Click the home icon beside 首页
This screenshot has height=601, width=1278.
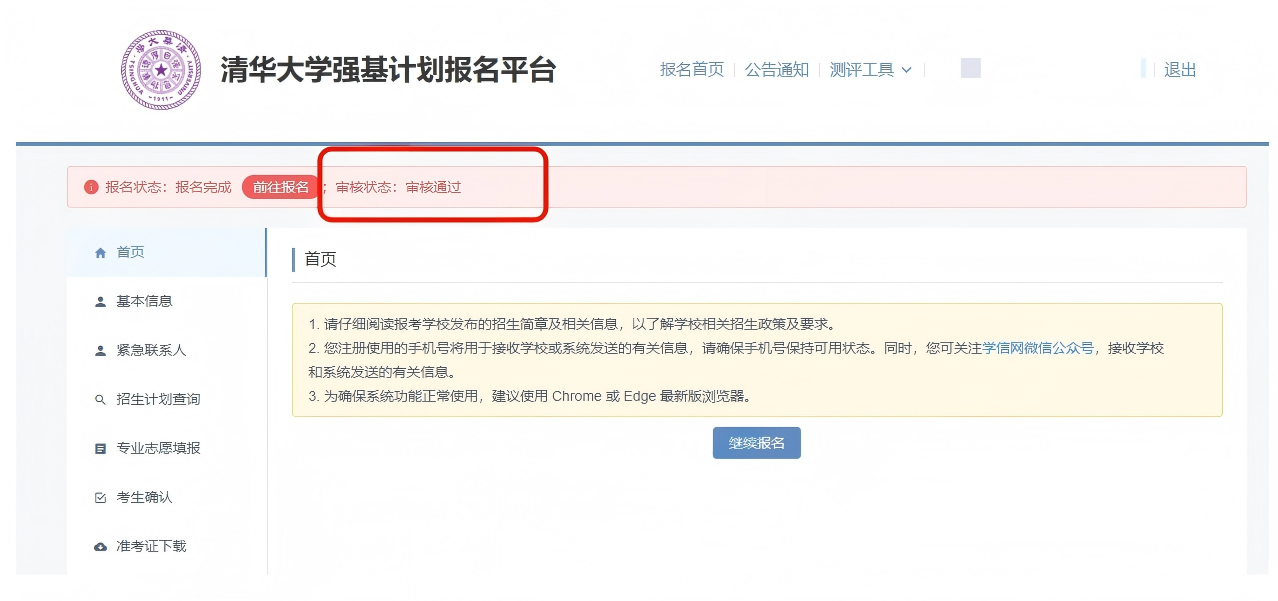coord(100,253)
